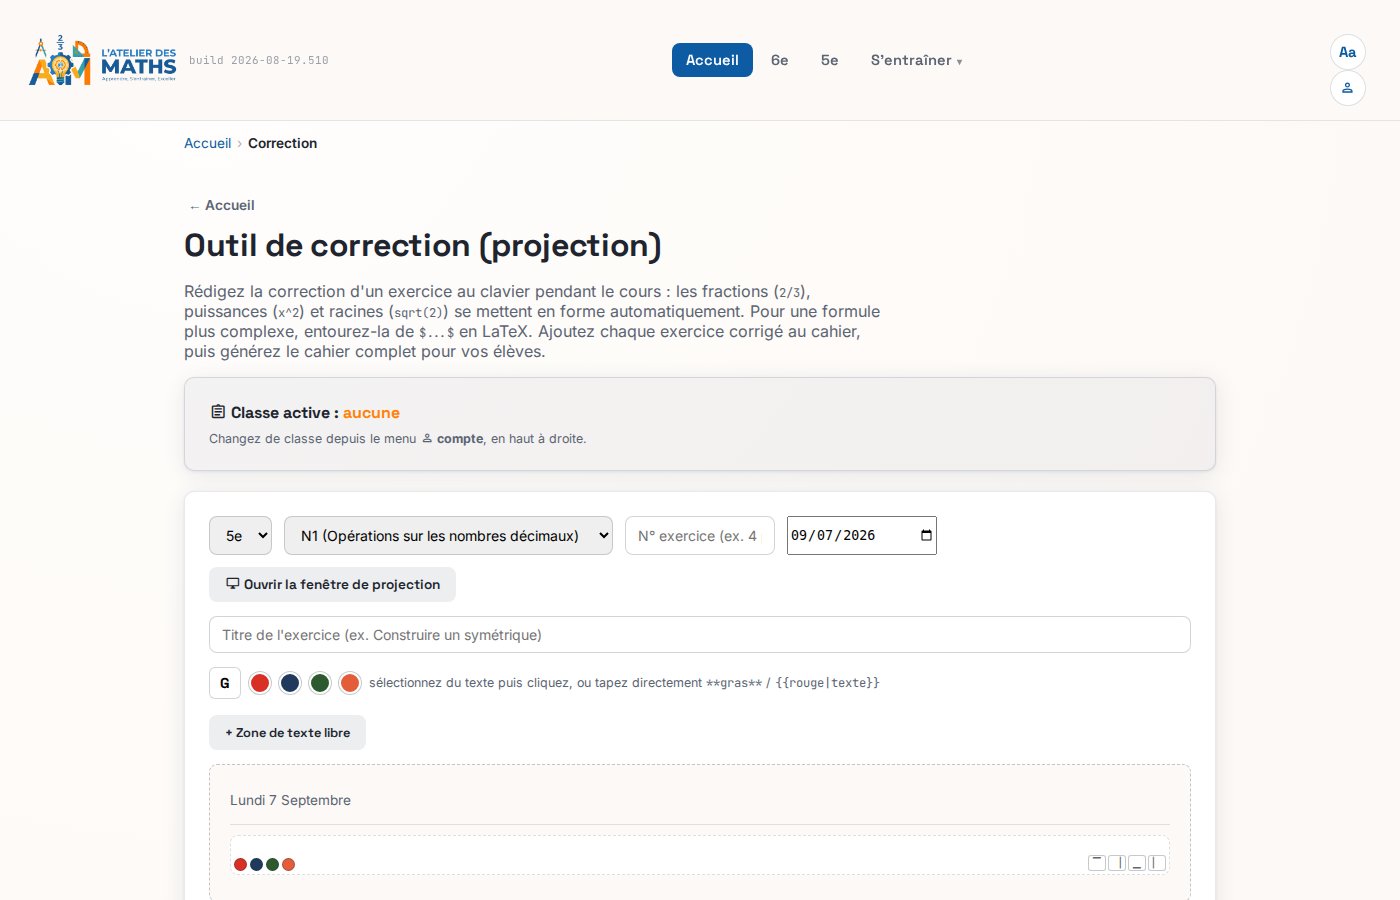Open the 5e class level dropdown

click(x=240, y=535)
